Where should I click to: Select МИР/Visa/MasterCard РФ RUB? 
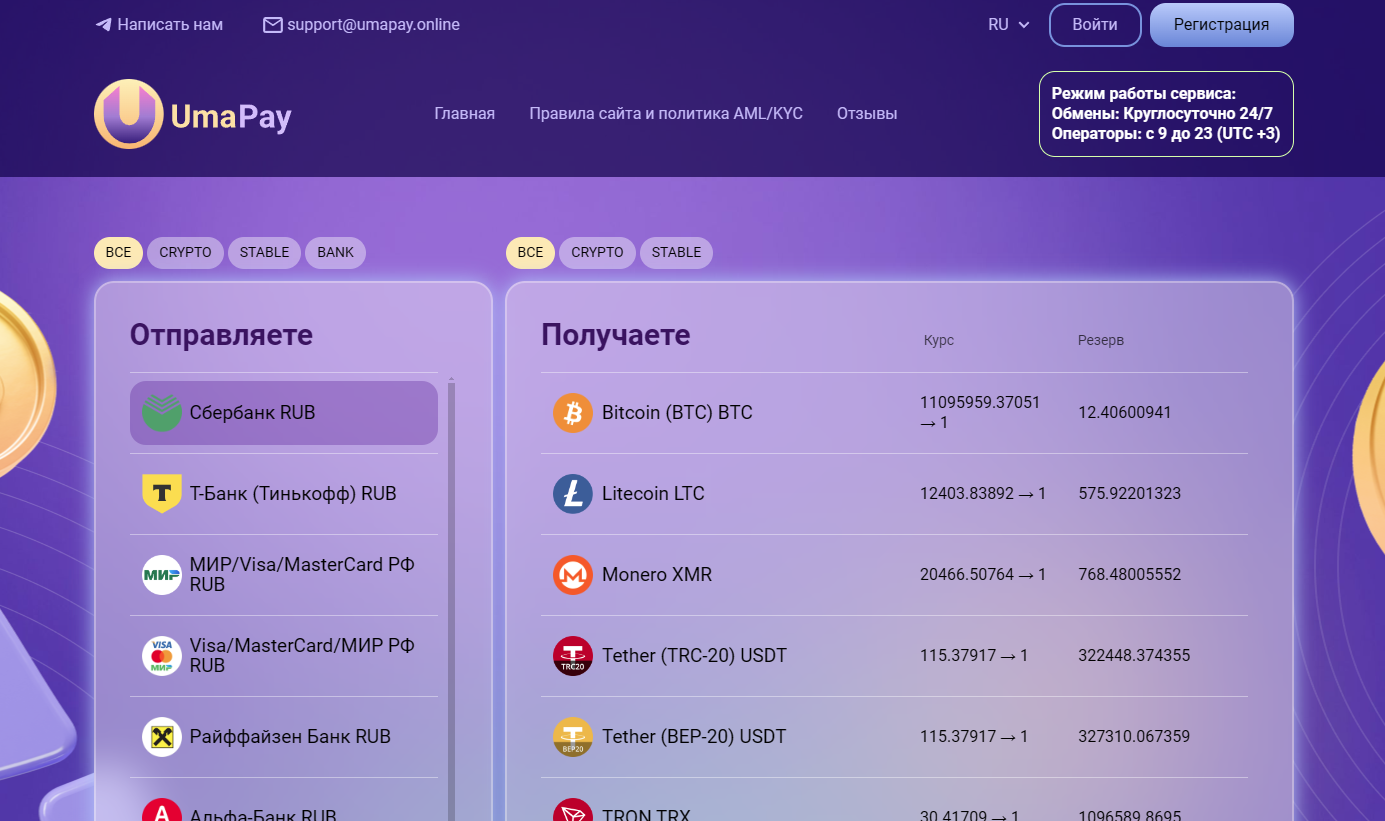pos(284,575)
